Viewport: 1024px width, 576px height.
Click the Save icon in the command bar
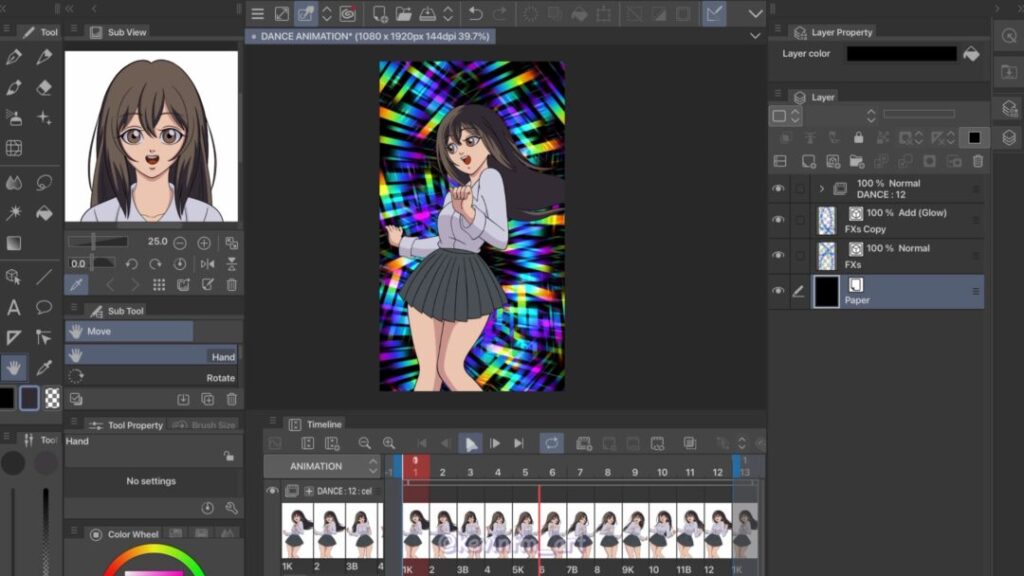pos(428,14)
